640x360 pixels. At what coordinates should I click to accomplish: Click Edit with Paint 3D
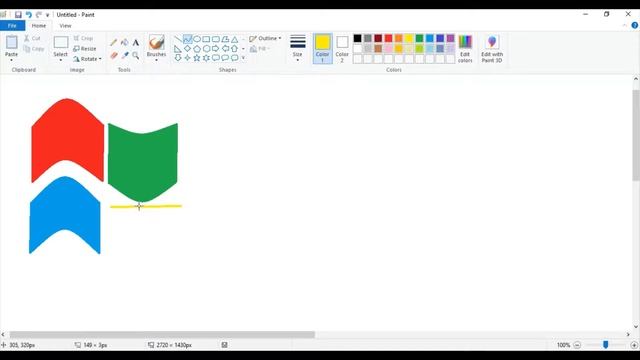[492, 49]
